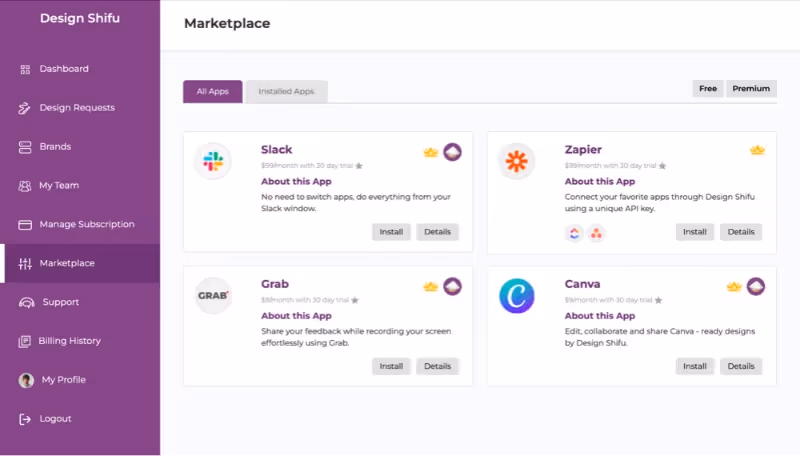Click the Design Requests pen icon
The image size is (800, 456).
coord(24,108)
